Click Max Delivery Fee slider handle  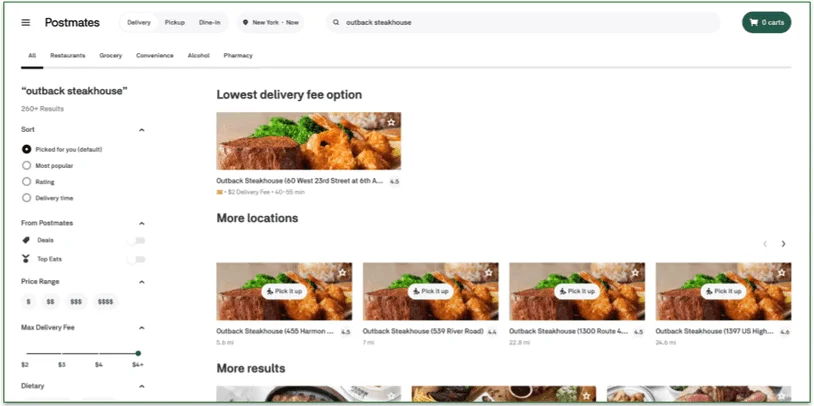click(138, 354)
